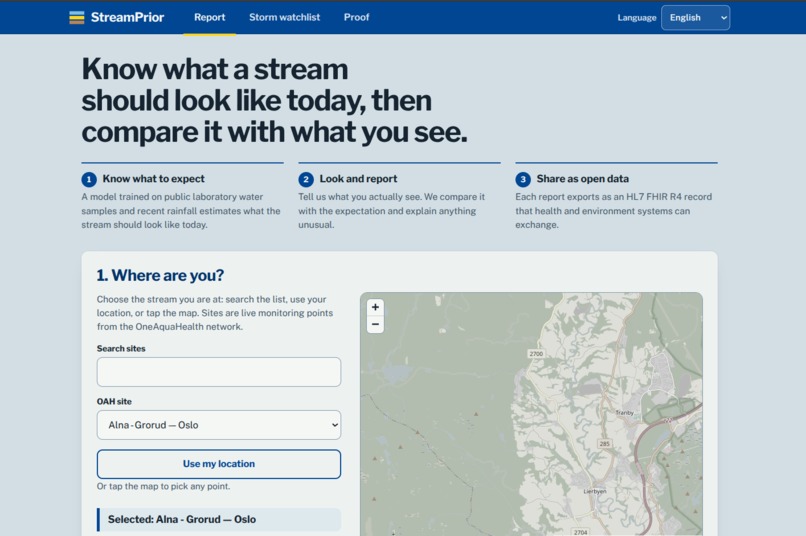Click the step 3 number badge

(523, 179)
